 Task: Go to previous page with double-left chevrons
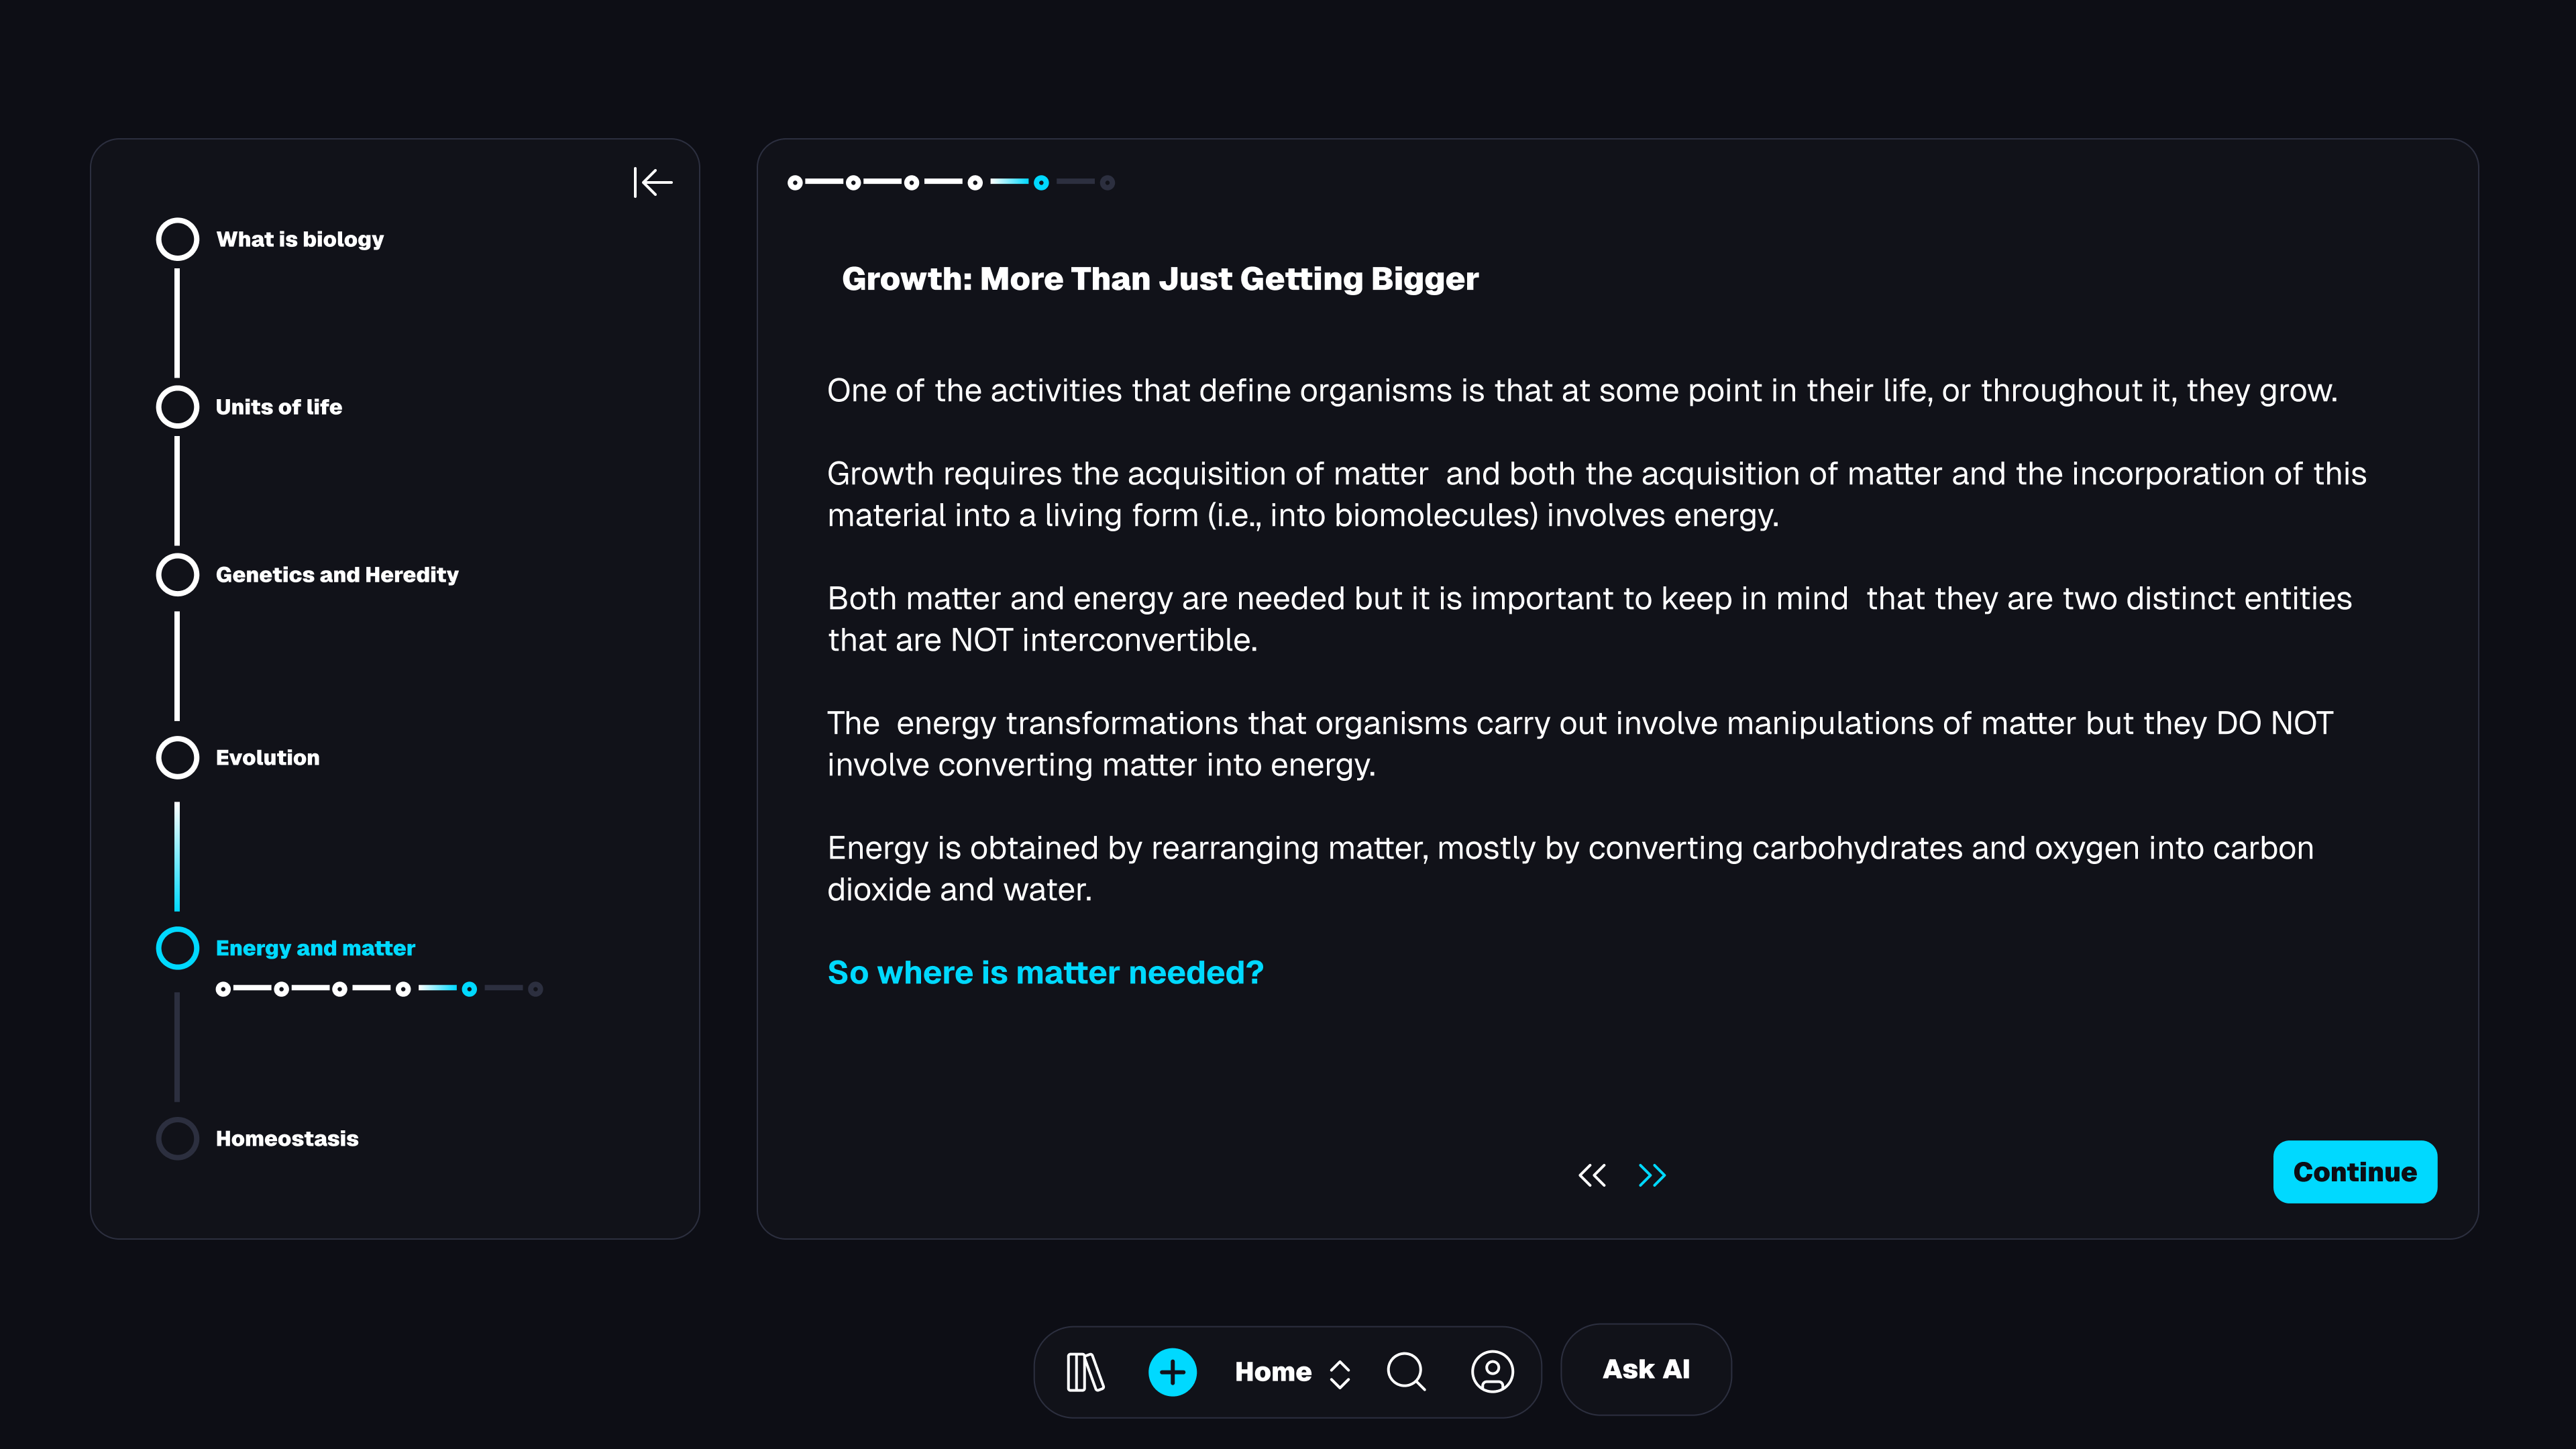(1592, 1175)
